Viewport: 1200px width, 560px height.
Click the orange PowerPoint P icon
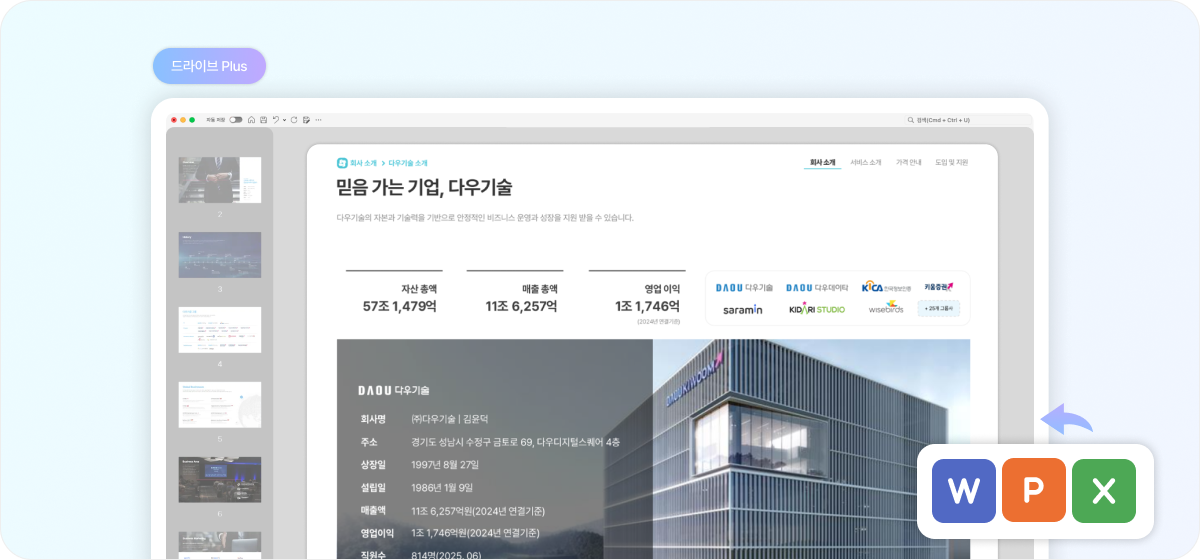click(1034, 491)
